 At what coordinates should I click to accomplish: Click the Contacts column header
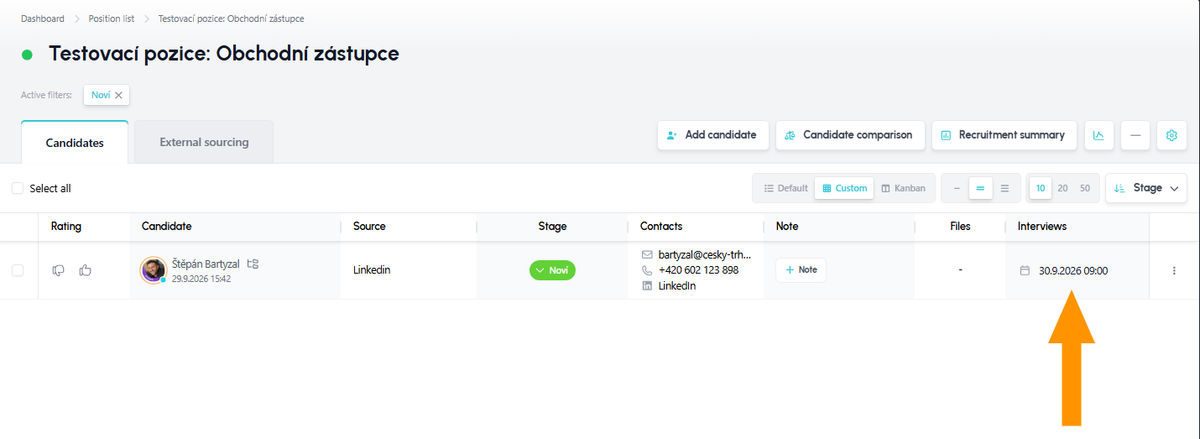(x=661, y=227)
